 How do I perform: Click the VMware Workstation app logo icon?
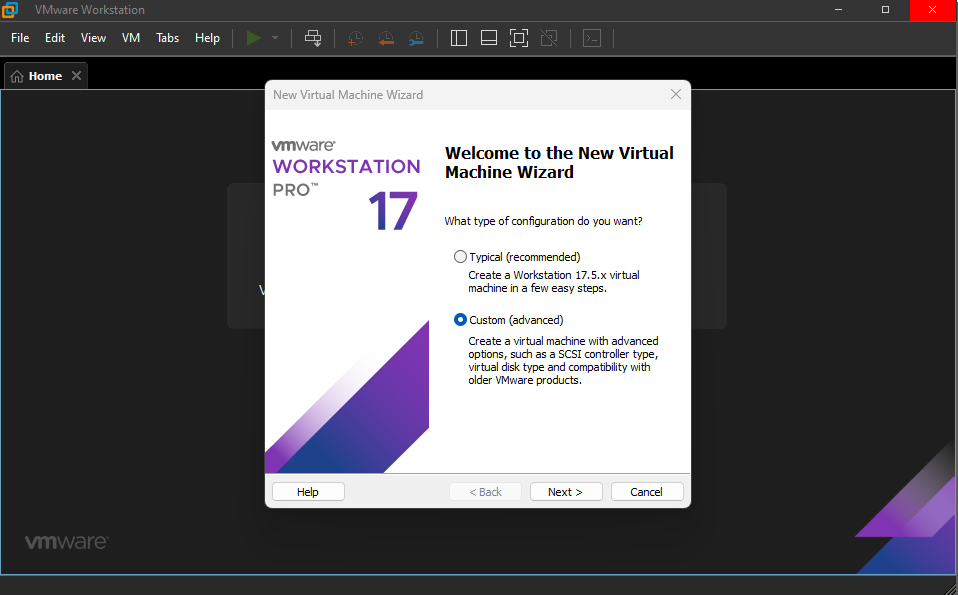click(10, 10)
